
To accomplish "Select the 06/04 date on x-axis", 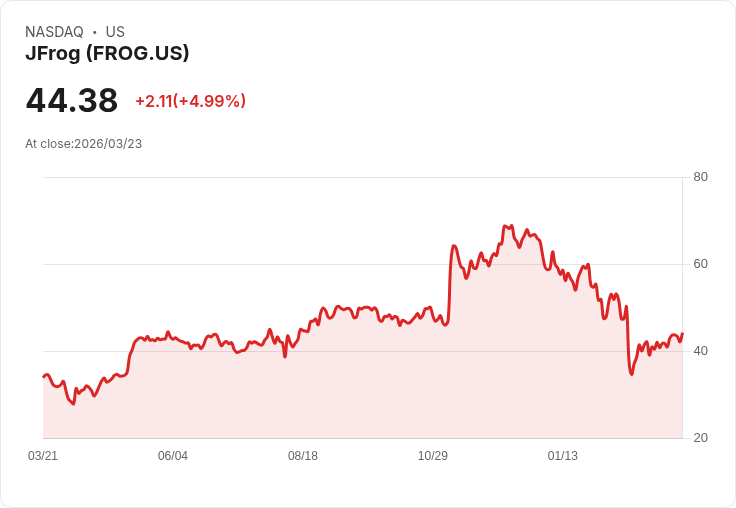I will 173,456.
